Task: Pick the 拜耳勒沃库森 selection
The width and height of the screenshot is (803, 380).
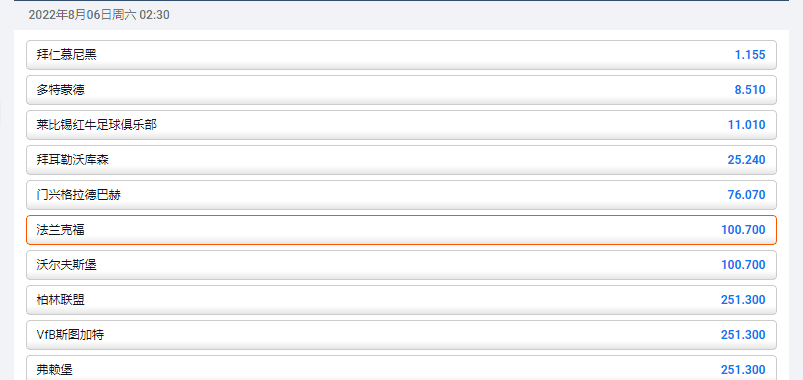Action: click(x=402, y=160)
